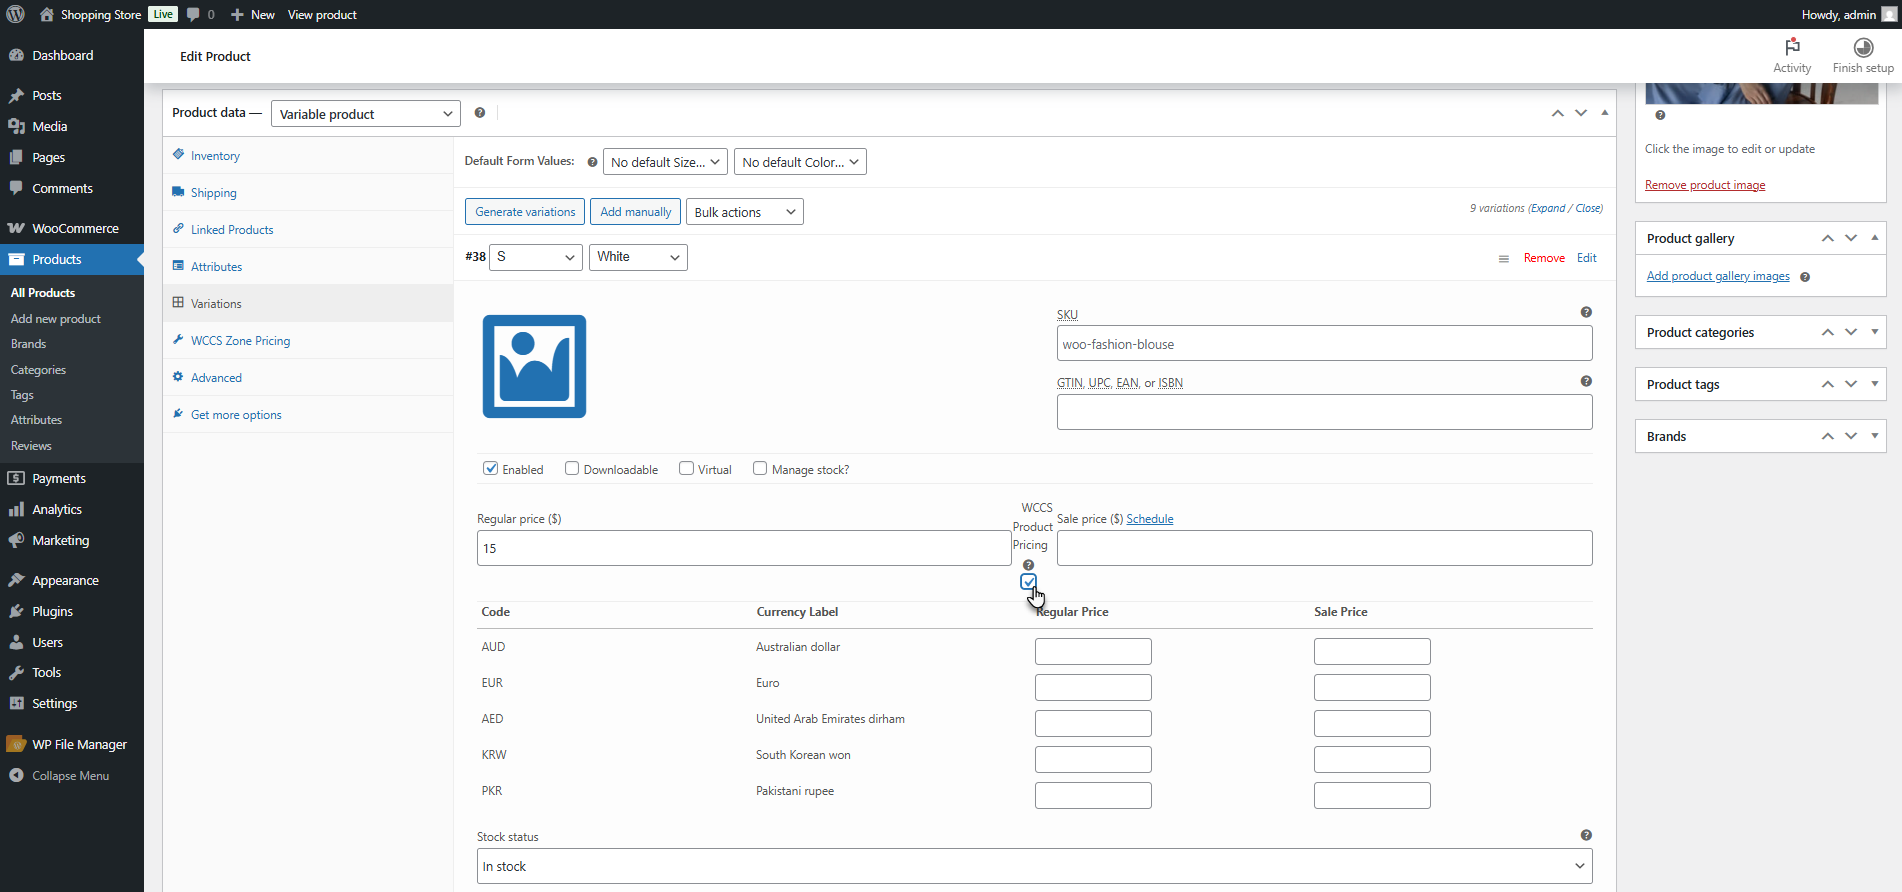Remove variation #38
Viewport: 1902px width, 892px height.
click(x=1544, y=258)
